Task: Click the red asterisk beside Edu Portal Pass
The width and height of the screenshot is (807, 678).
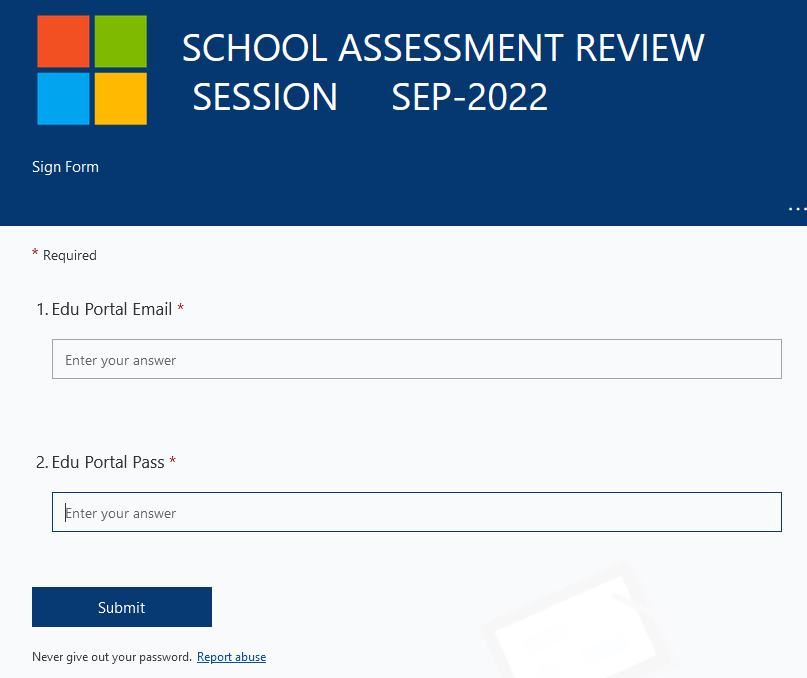Action: [173, 460]
